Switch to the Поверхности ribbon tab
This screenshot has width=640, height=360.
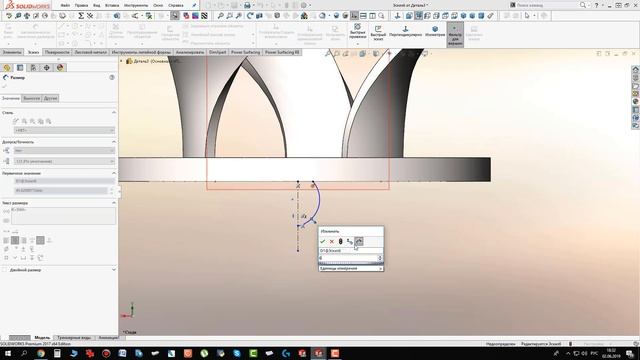click(57, 52)
